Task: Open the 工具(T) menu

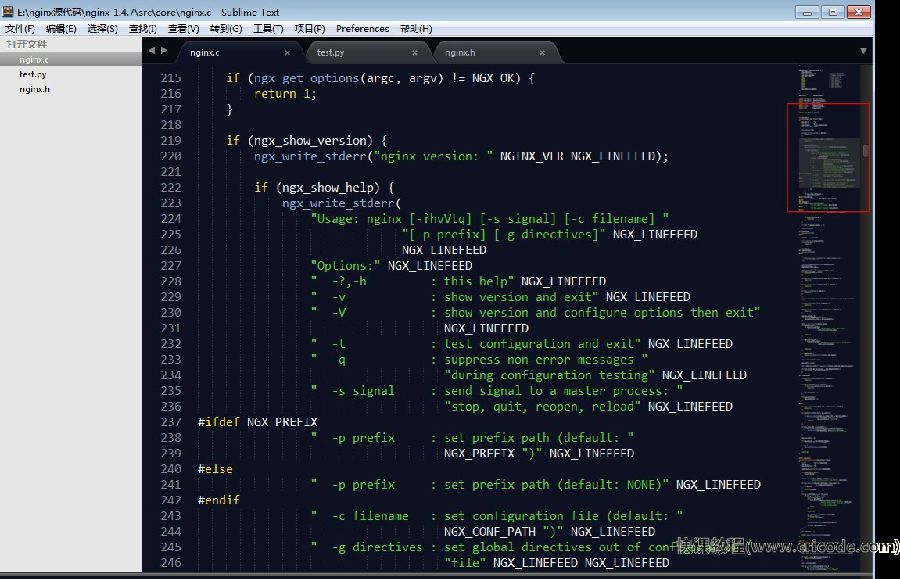Action: coord(268,29)
